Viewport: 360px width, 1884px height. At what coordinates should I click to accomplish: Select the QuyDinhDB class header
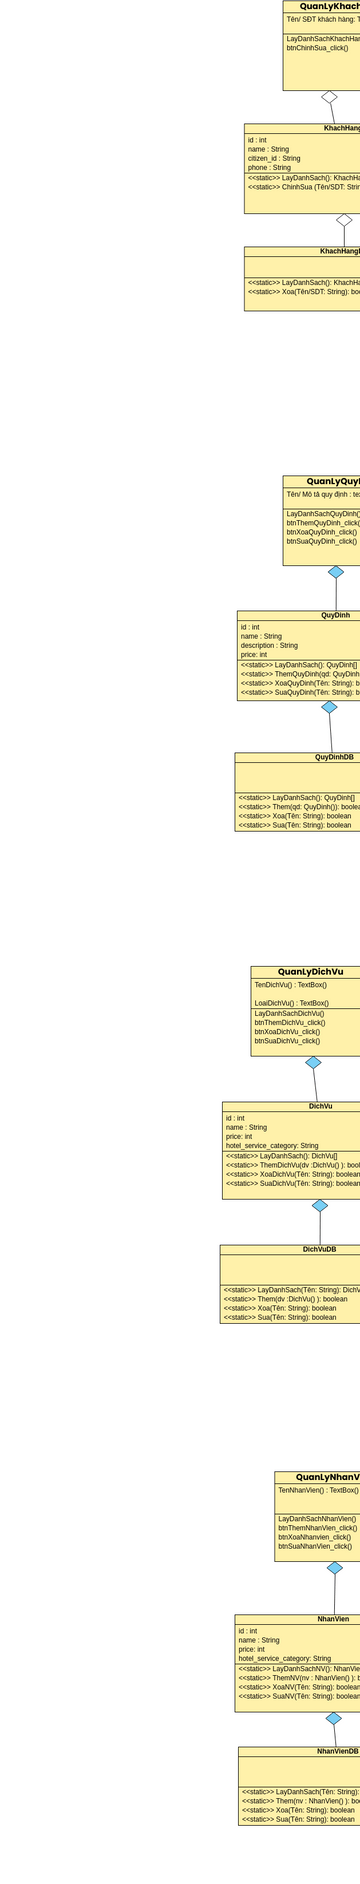point(334,757)
